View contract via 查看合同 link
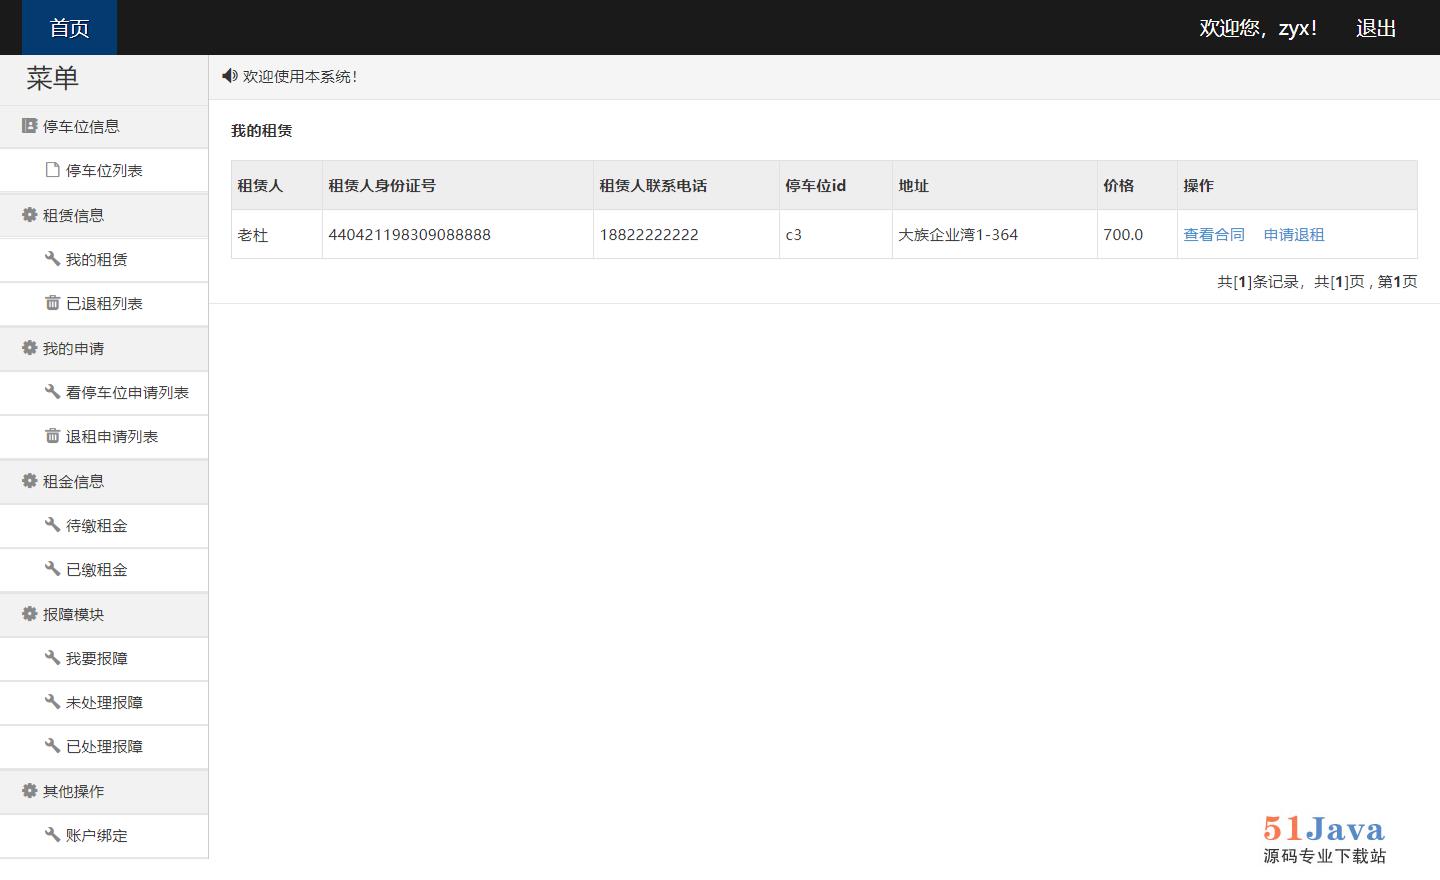Screen dimensions: 1440x880 1214,235
